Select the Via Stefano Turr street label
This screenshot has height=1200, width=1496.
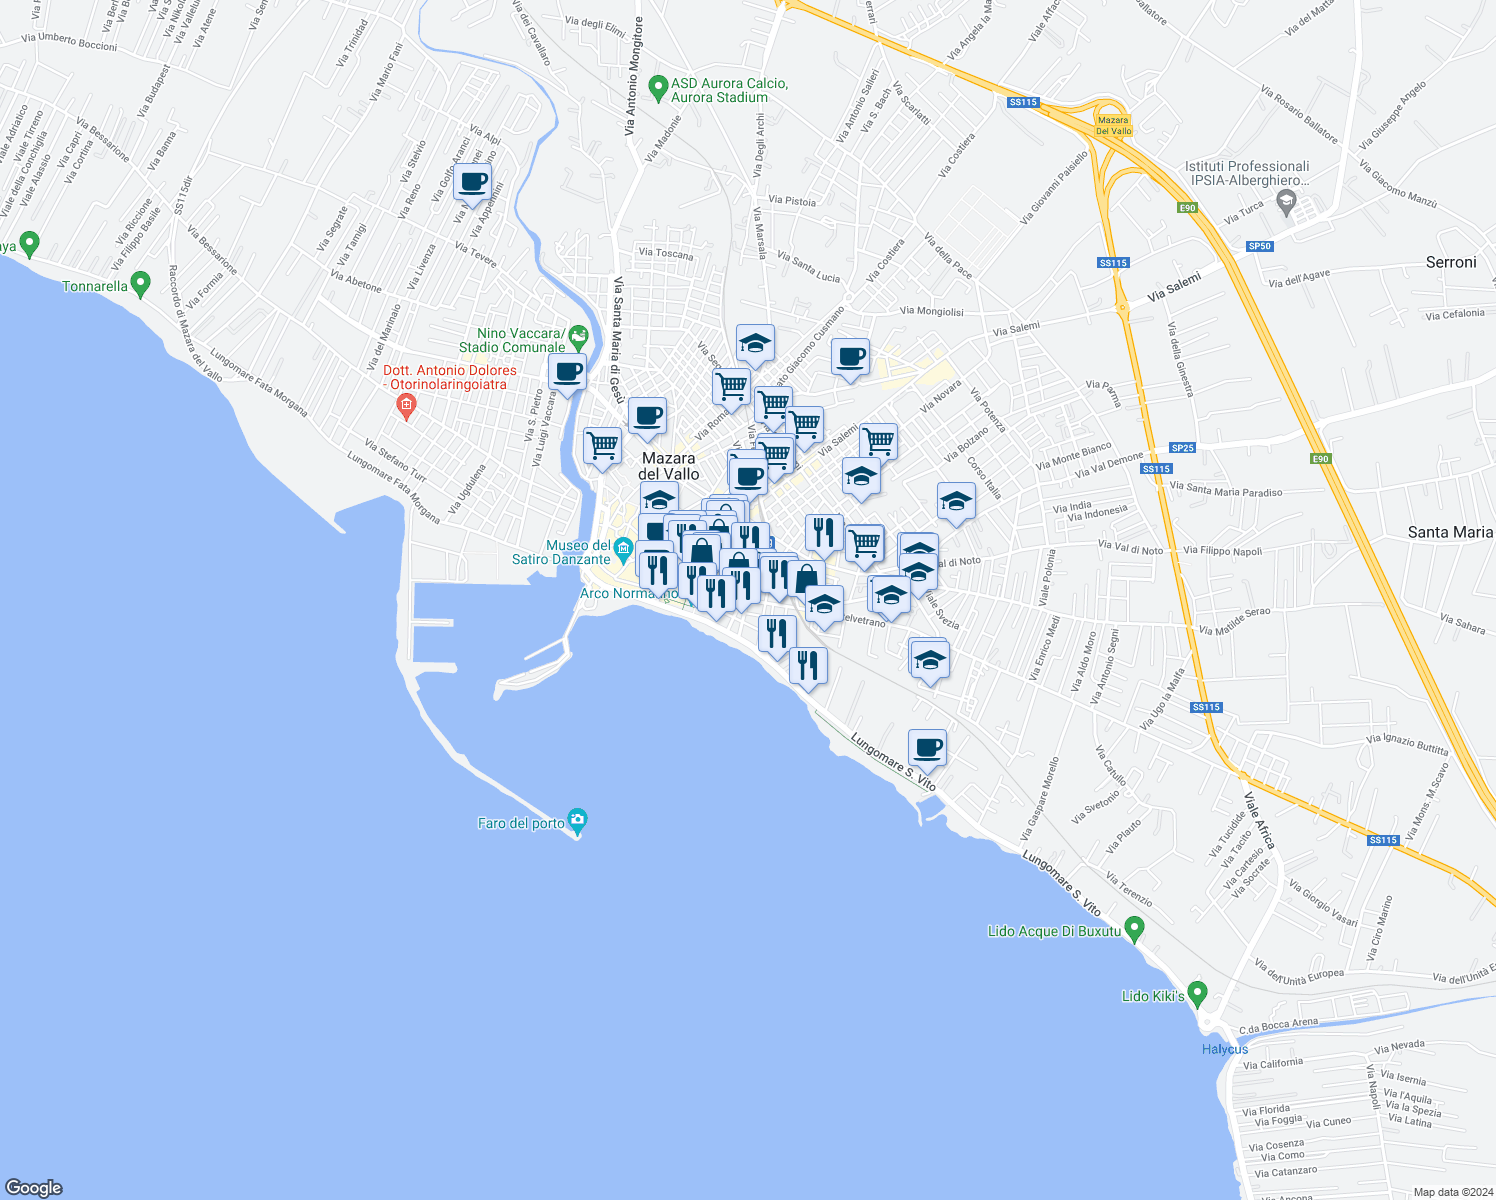pos(395,460)
